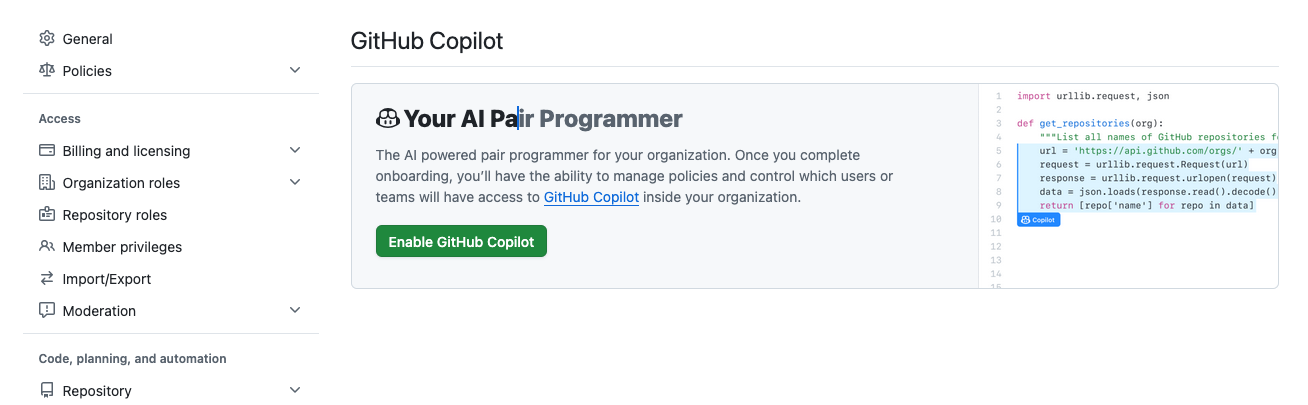Click the Member privileges people icon
The height and width of the screenshot is (405, 1308).
coord(47,247)
